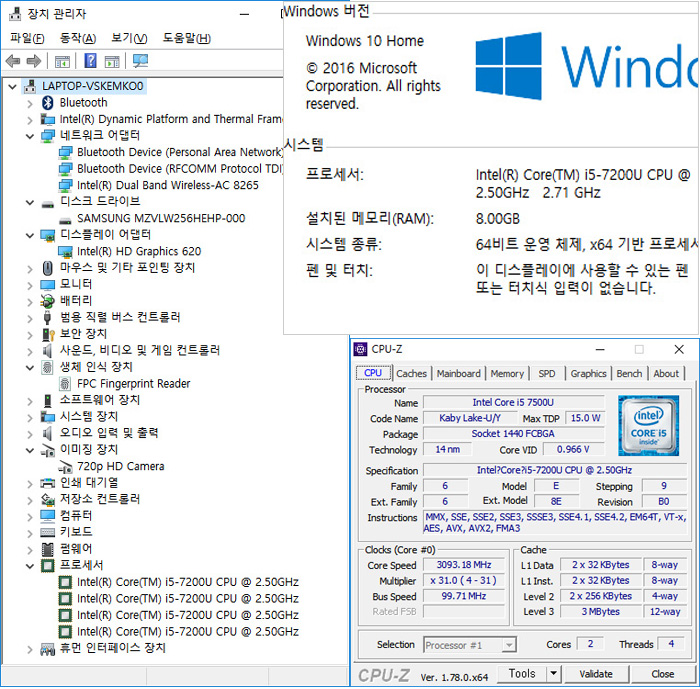
Task: Switch to the SPD tab in CPU-Z
Action: [547, 373]
